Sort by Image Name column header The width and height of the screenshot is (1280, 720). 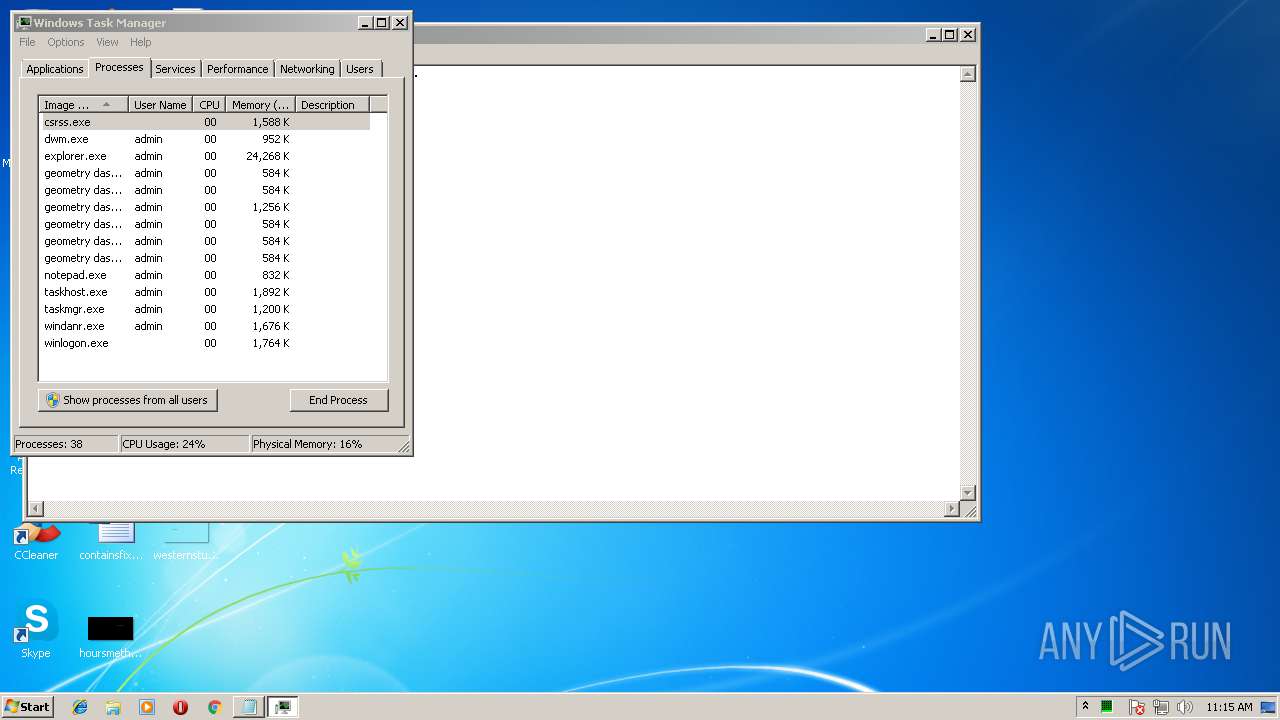[84, 105]
